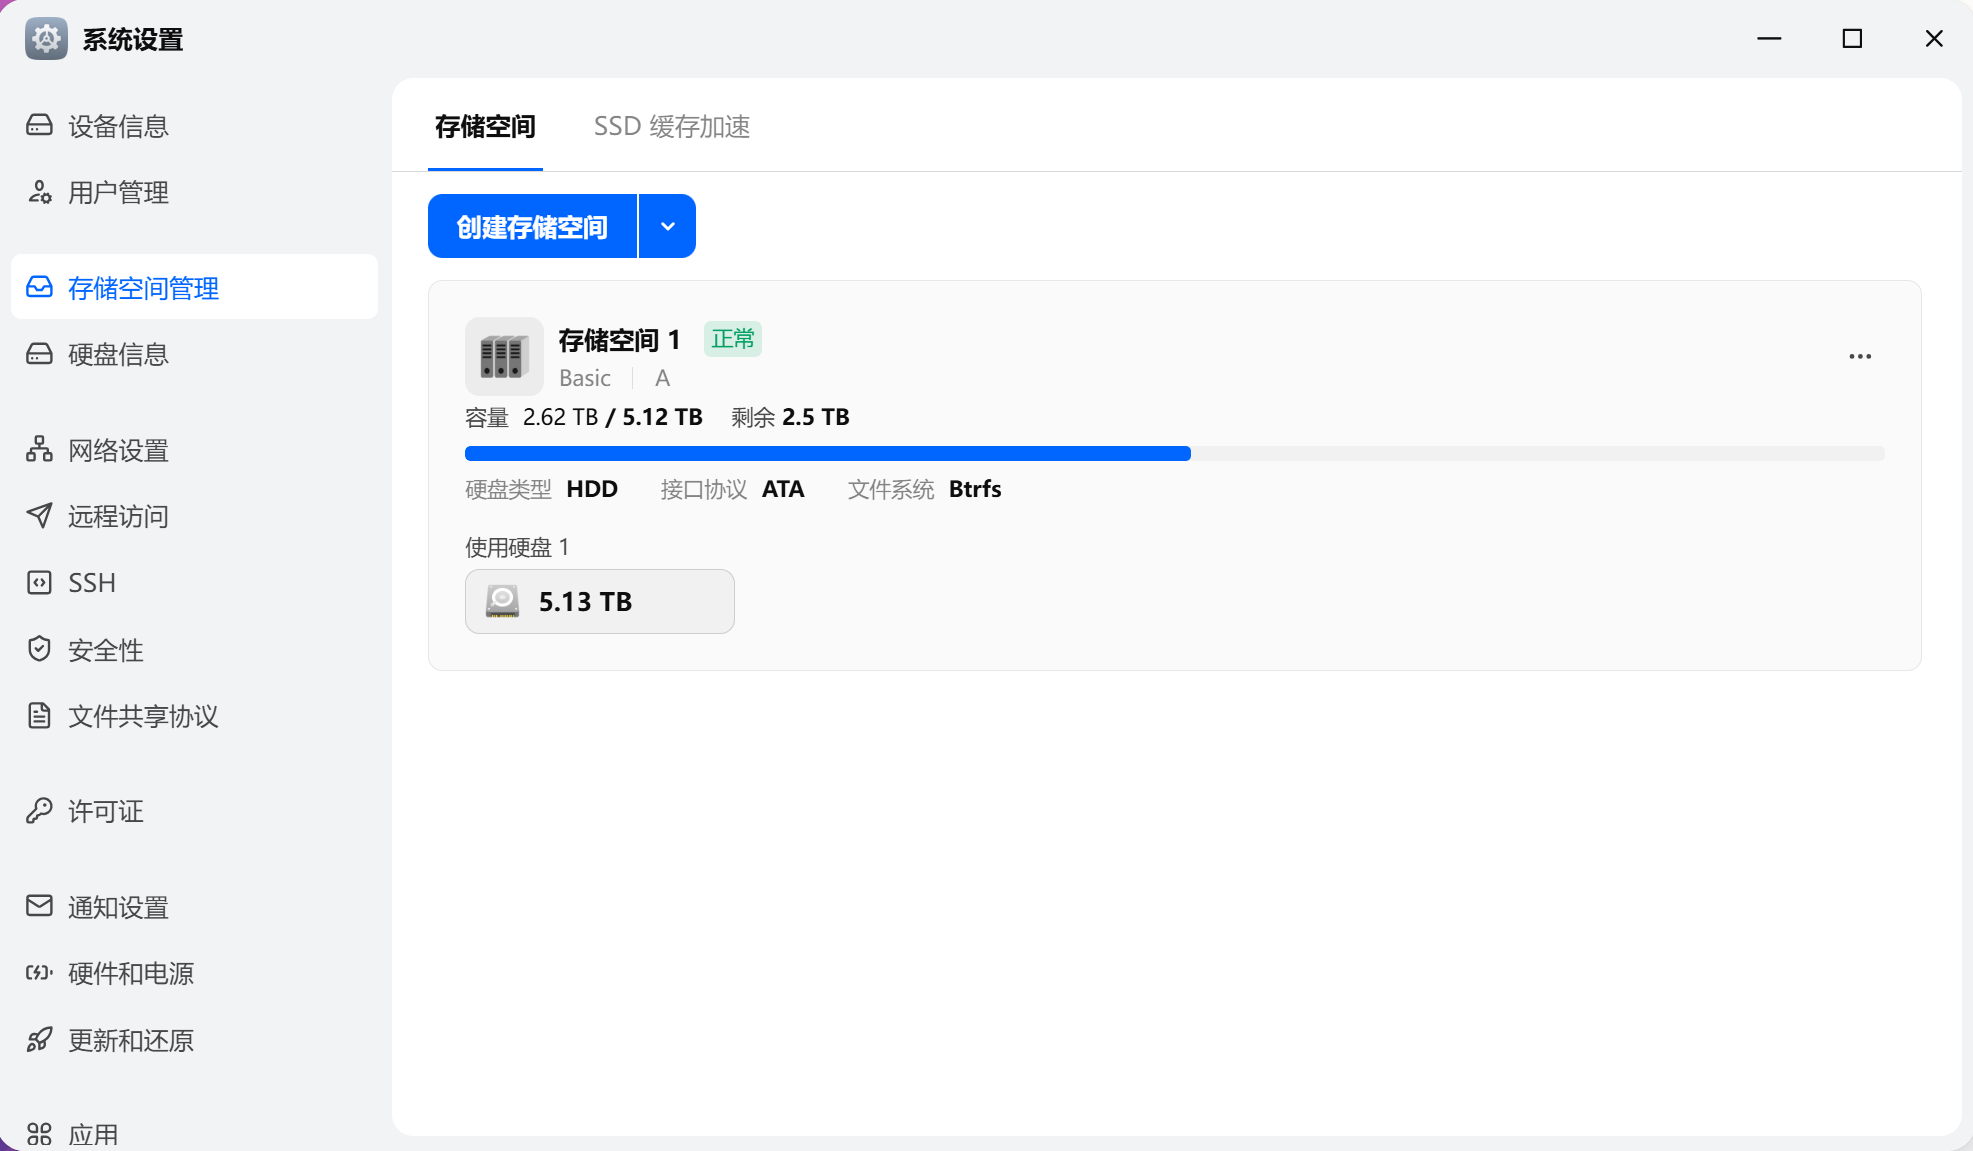Click the 5.13 TB disk chip

pyautogui.click(x=599, y=601)
